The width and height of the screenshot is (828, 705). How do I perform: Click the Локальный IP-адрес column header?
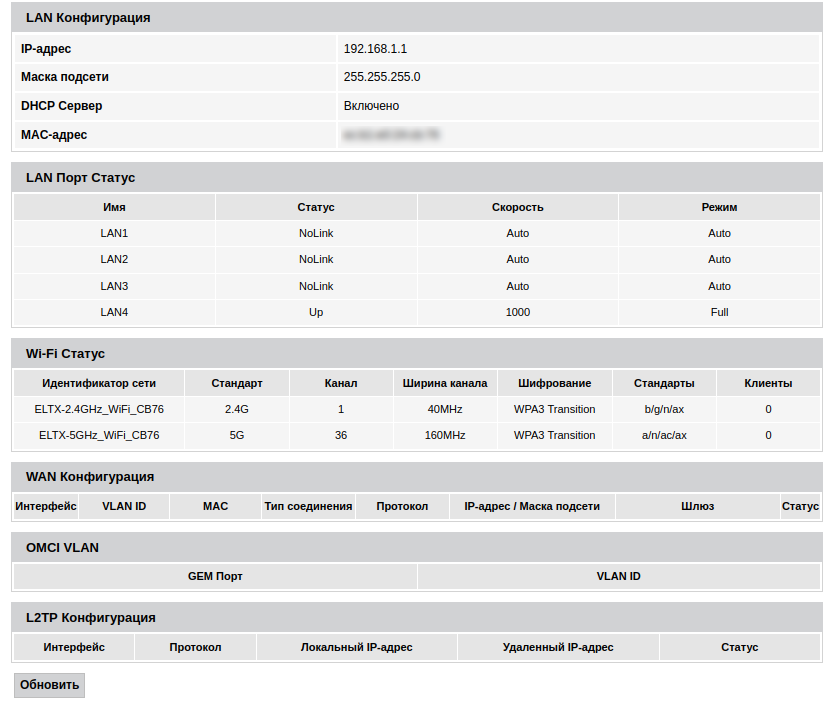[356, 647]
